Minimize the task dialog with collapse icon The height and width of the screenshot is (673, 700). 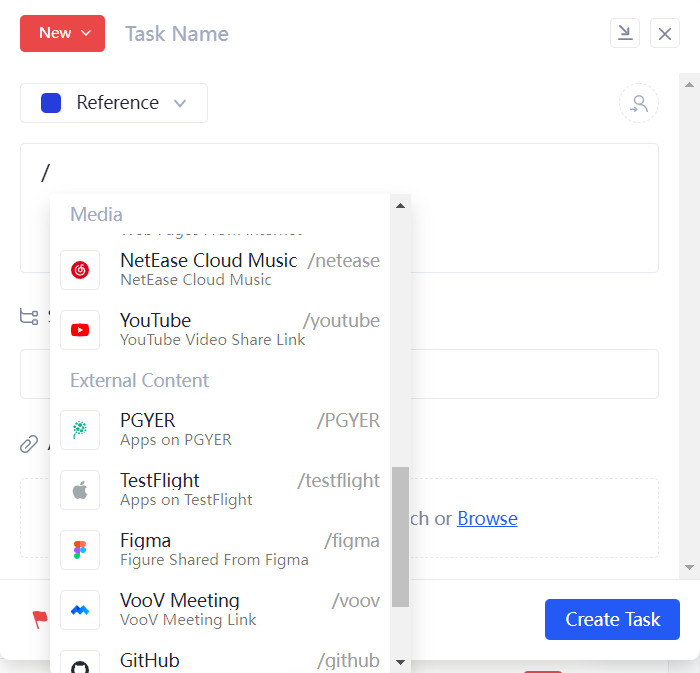625,33
